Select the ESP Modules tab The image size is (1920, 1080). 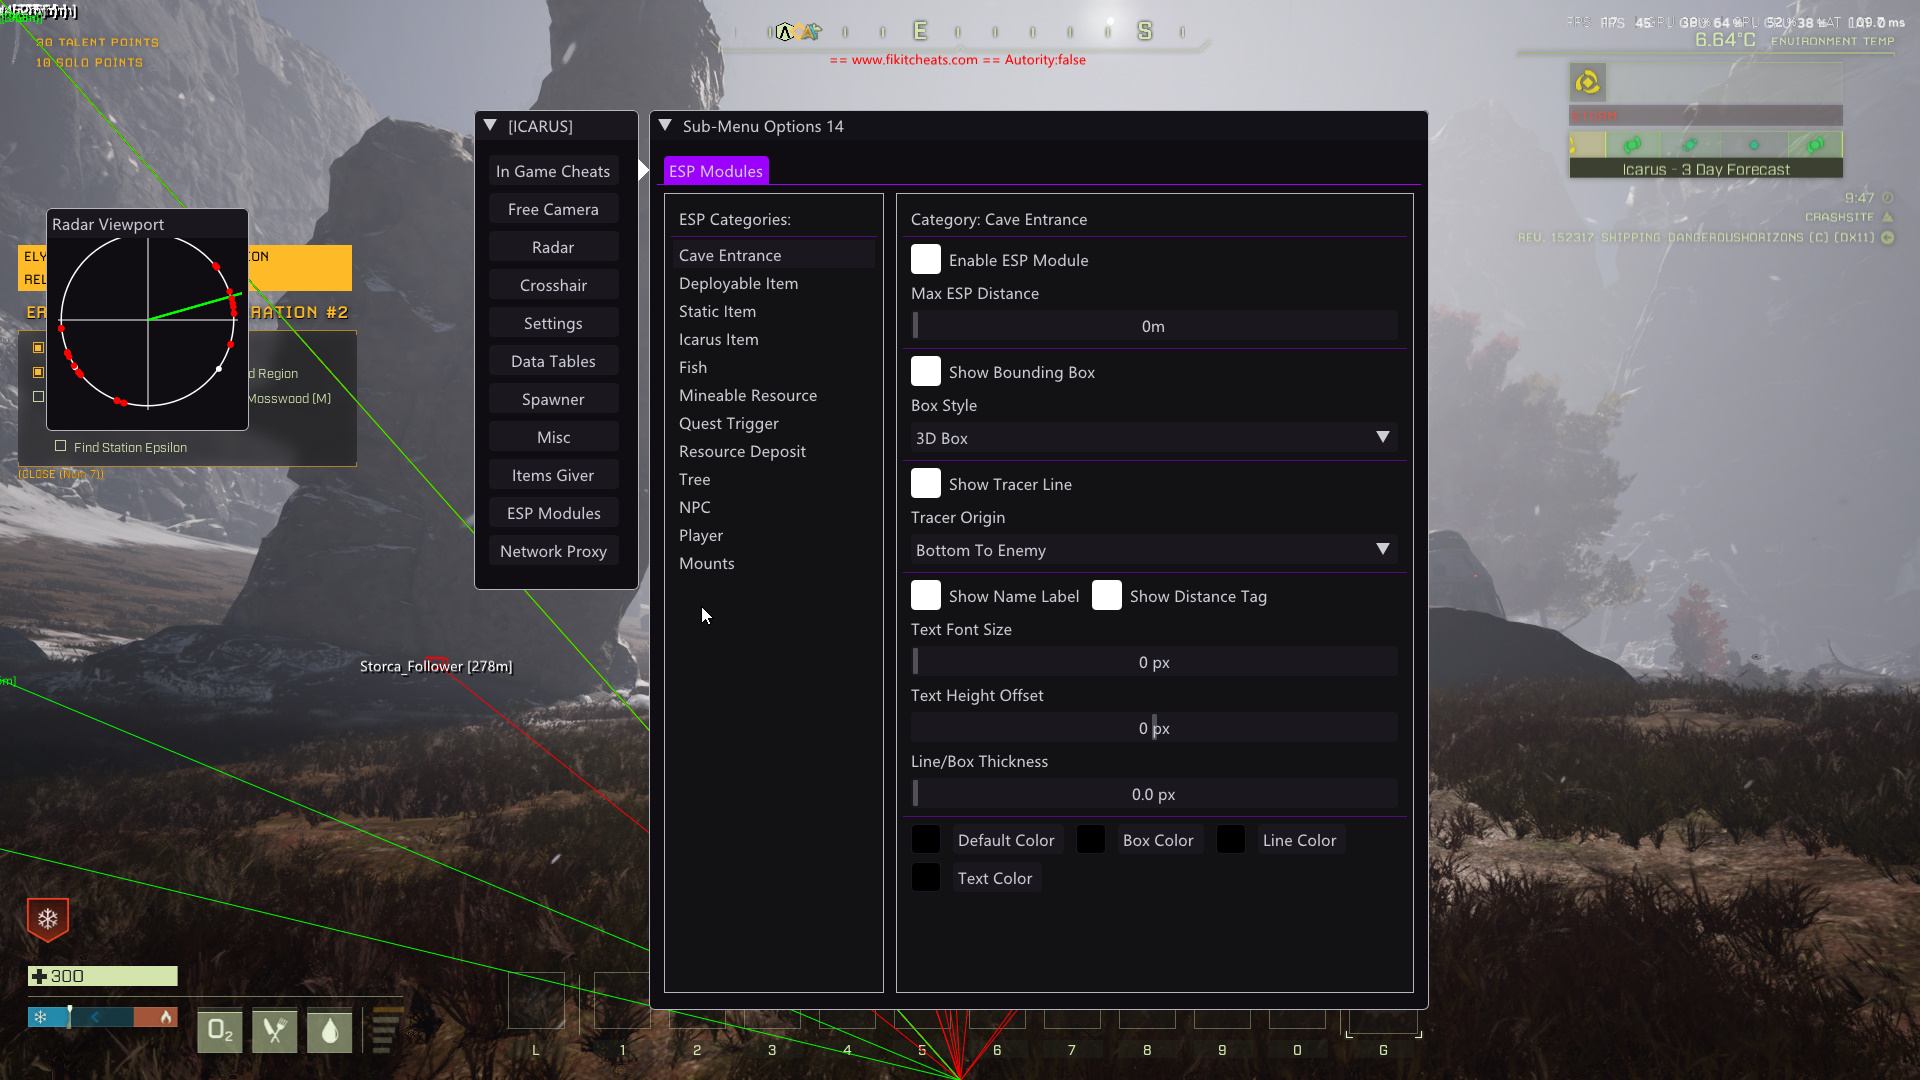point(716,171)
